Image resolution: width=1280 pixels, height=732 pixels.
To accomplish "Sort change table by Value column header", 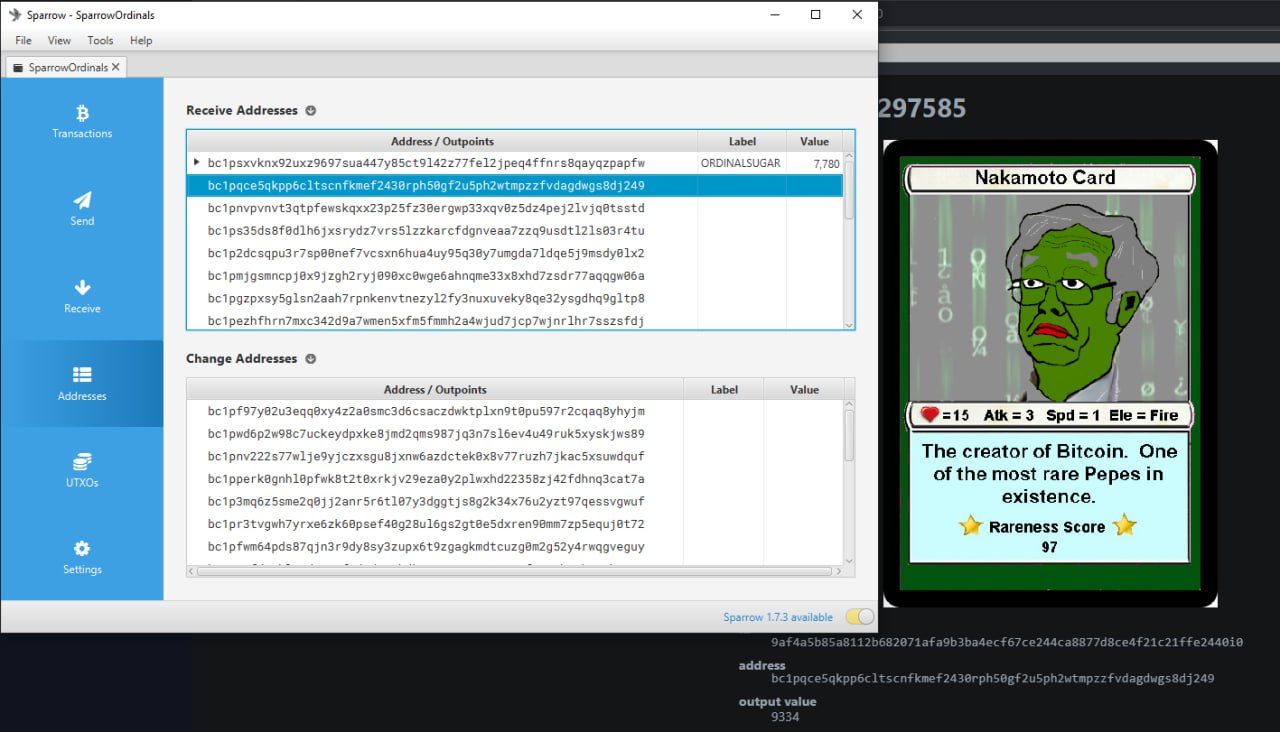I will point(804,389).
